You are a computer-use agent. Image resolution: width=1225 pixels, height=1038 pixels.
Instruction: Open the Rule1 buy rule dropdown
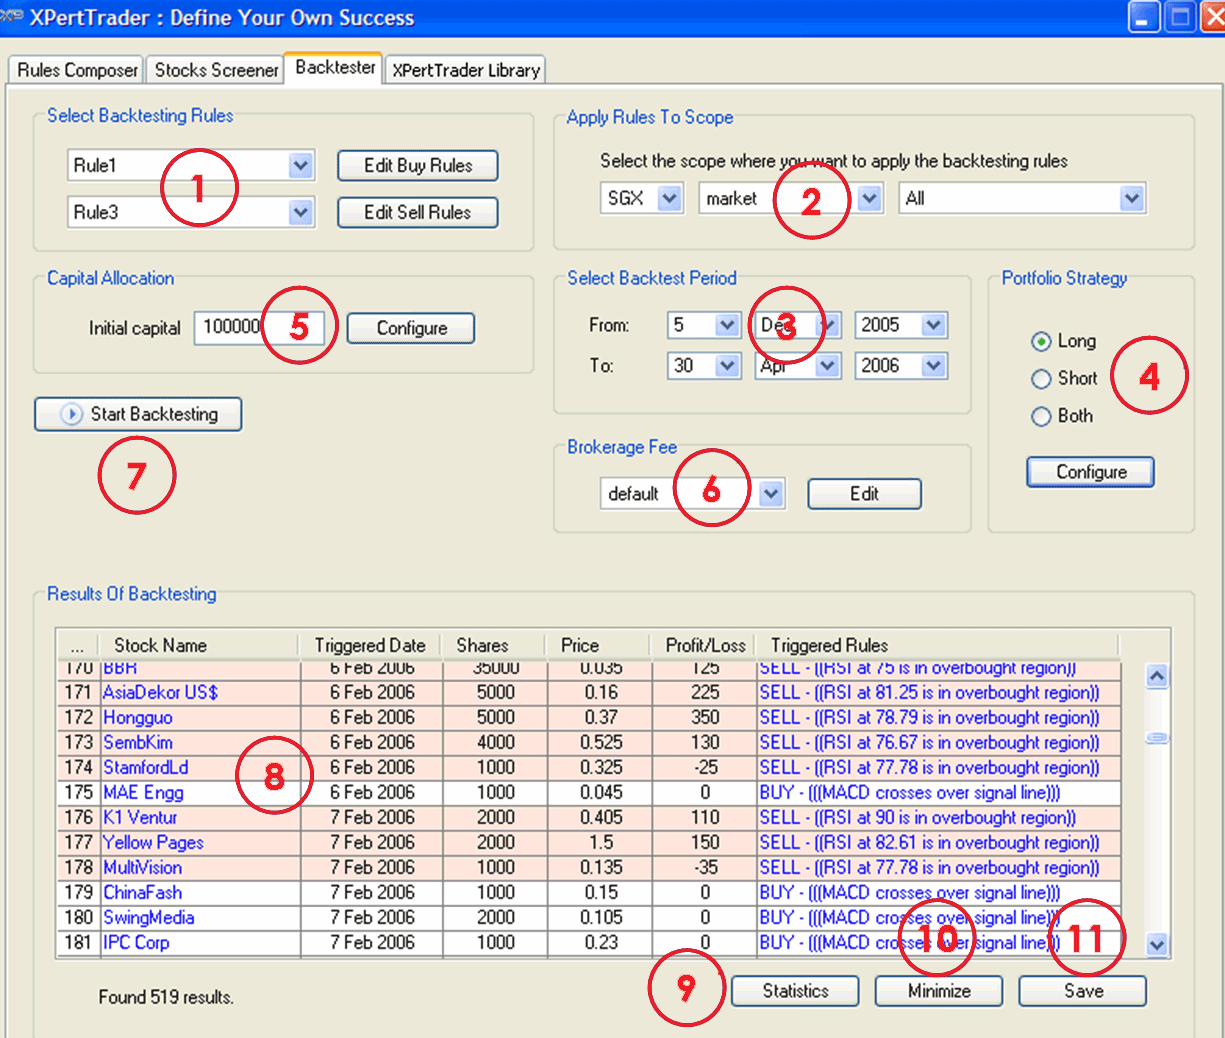click(x=300, y=166)
